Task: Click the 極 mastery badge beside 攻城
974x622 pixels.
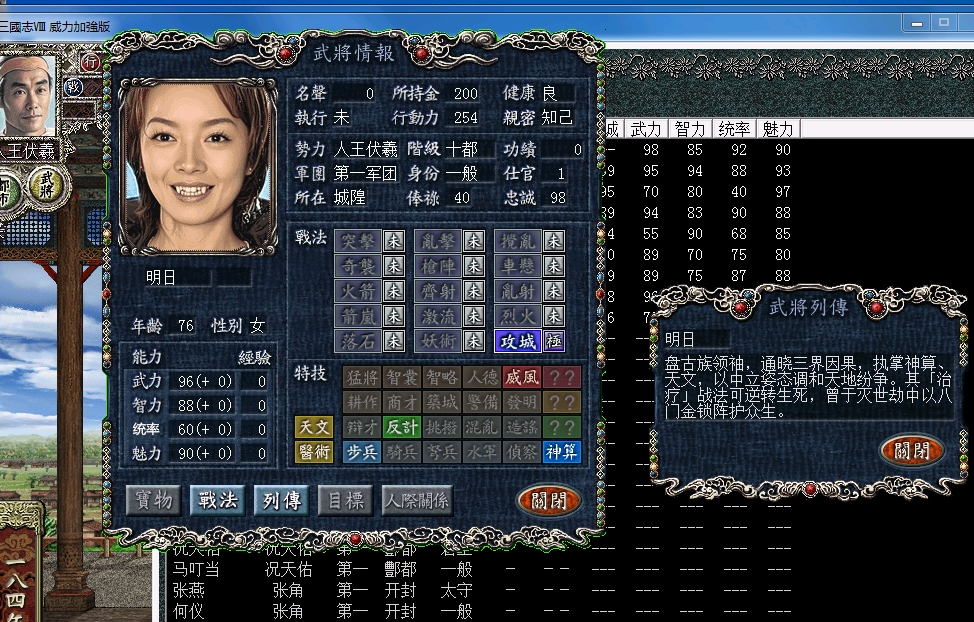Action: (x=553, y=341)
